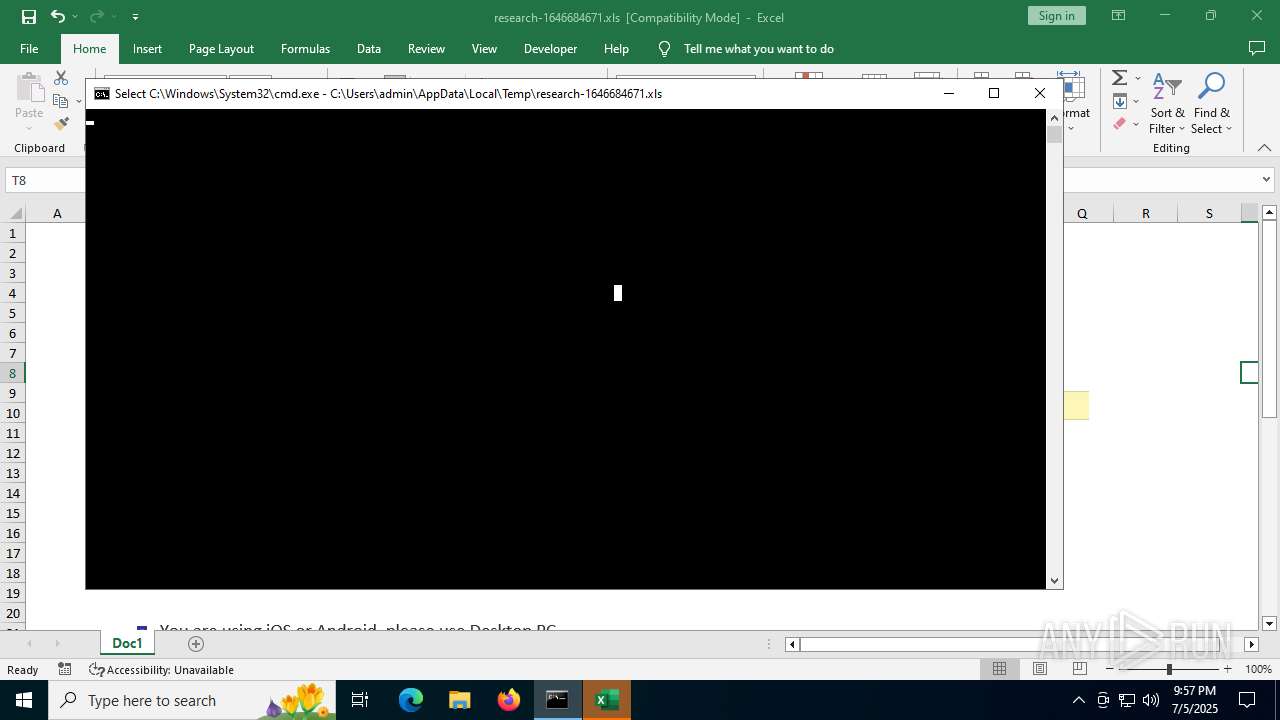Image resolution: width=1280 pixels, height=720 pixels.
Task: Click Tell me what you want to do
Action: tap(758, 48)
